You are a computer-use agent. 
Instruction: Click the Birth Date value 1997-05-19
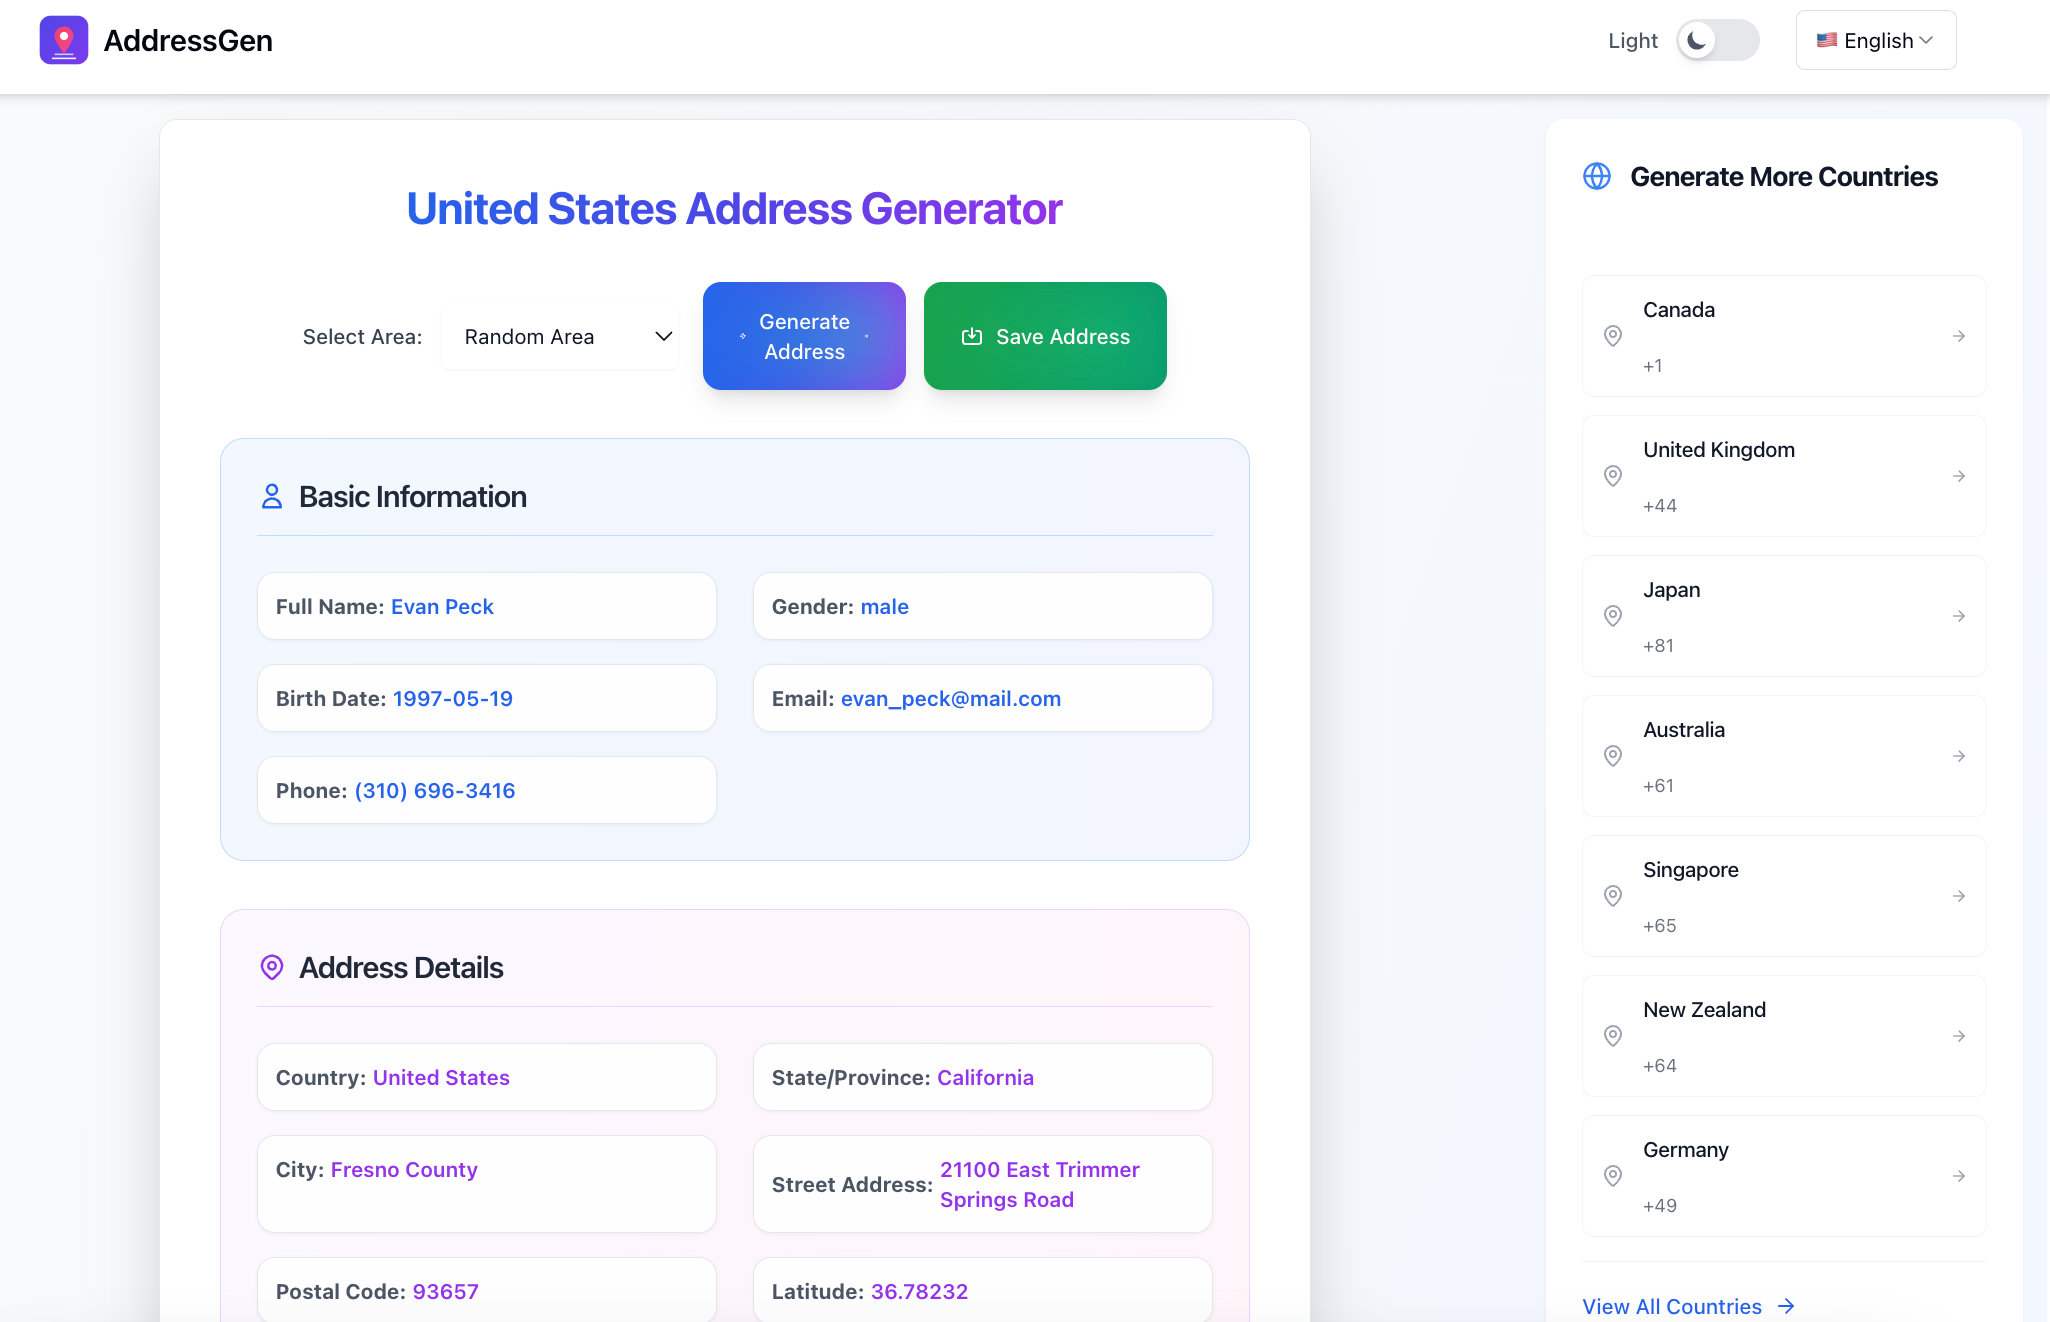[453, 699]
